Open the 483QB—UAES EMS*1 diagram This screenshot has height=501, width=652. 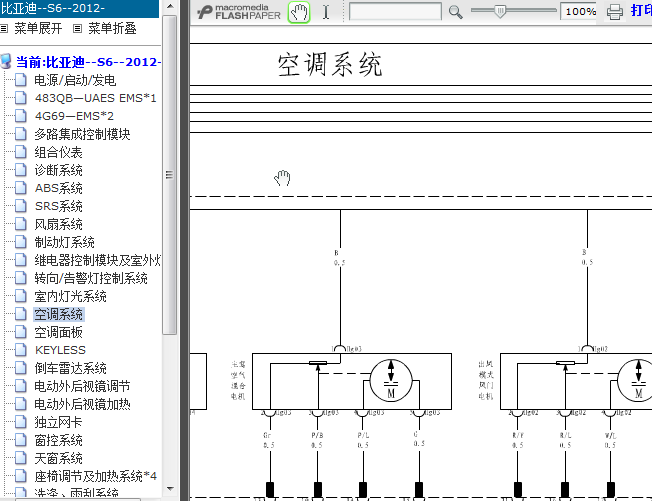96,98
